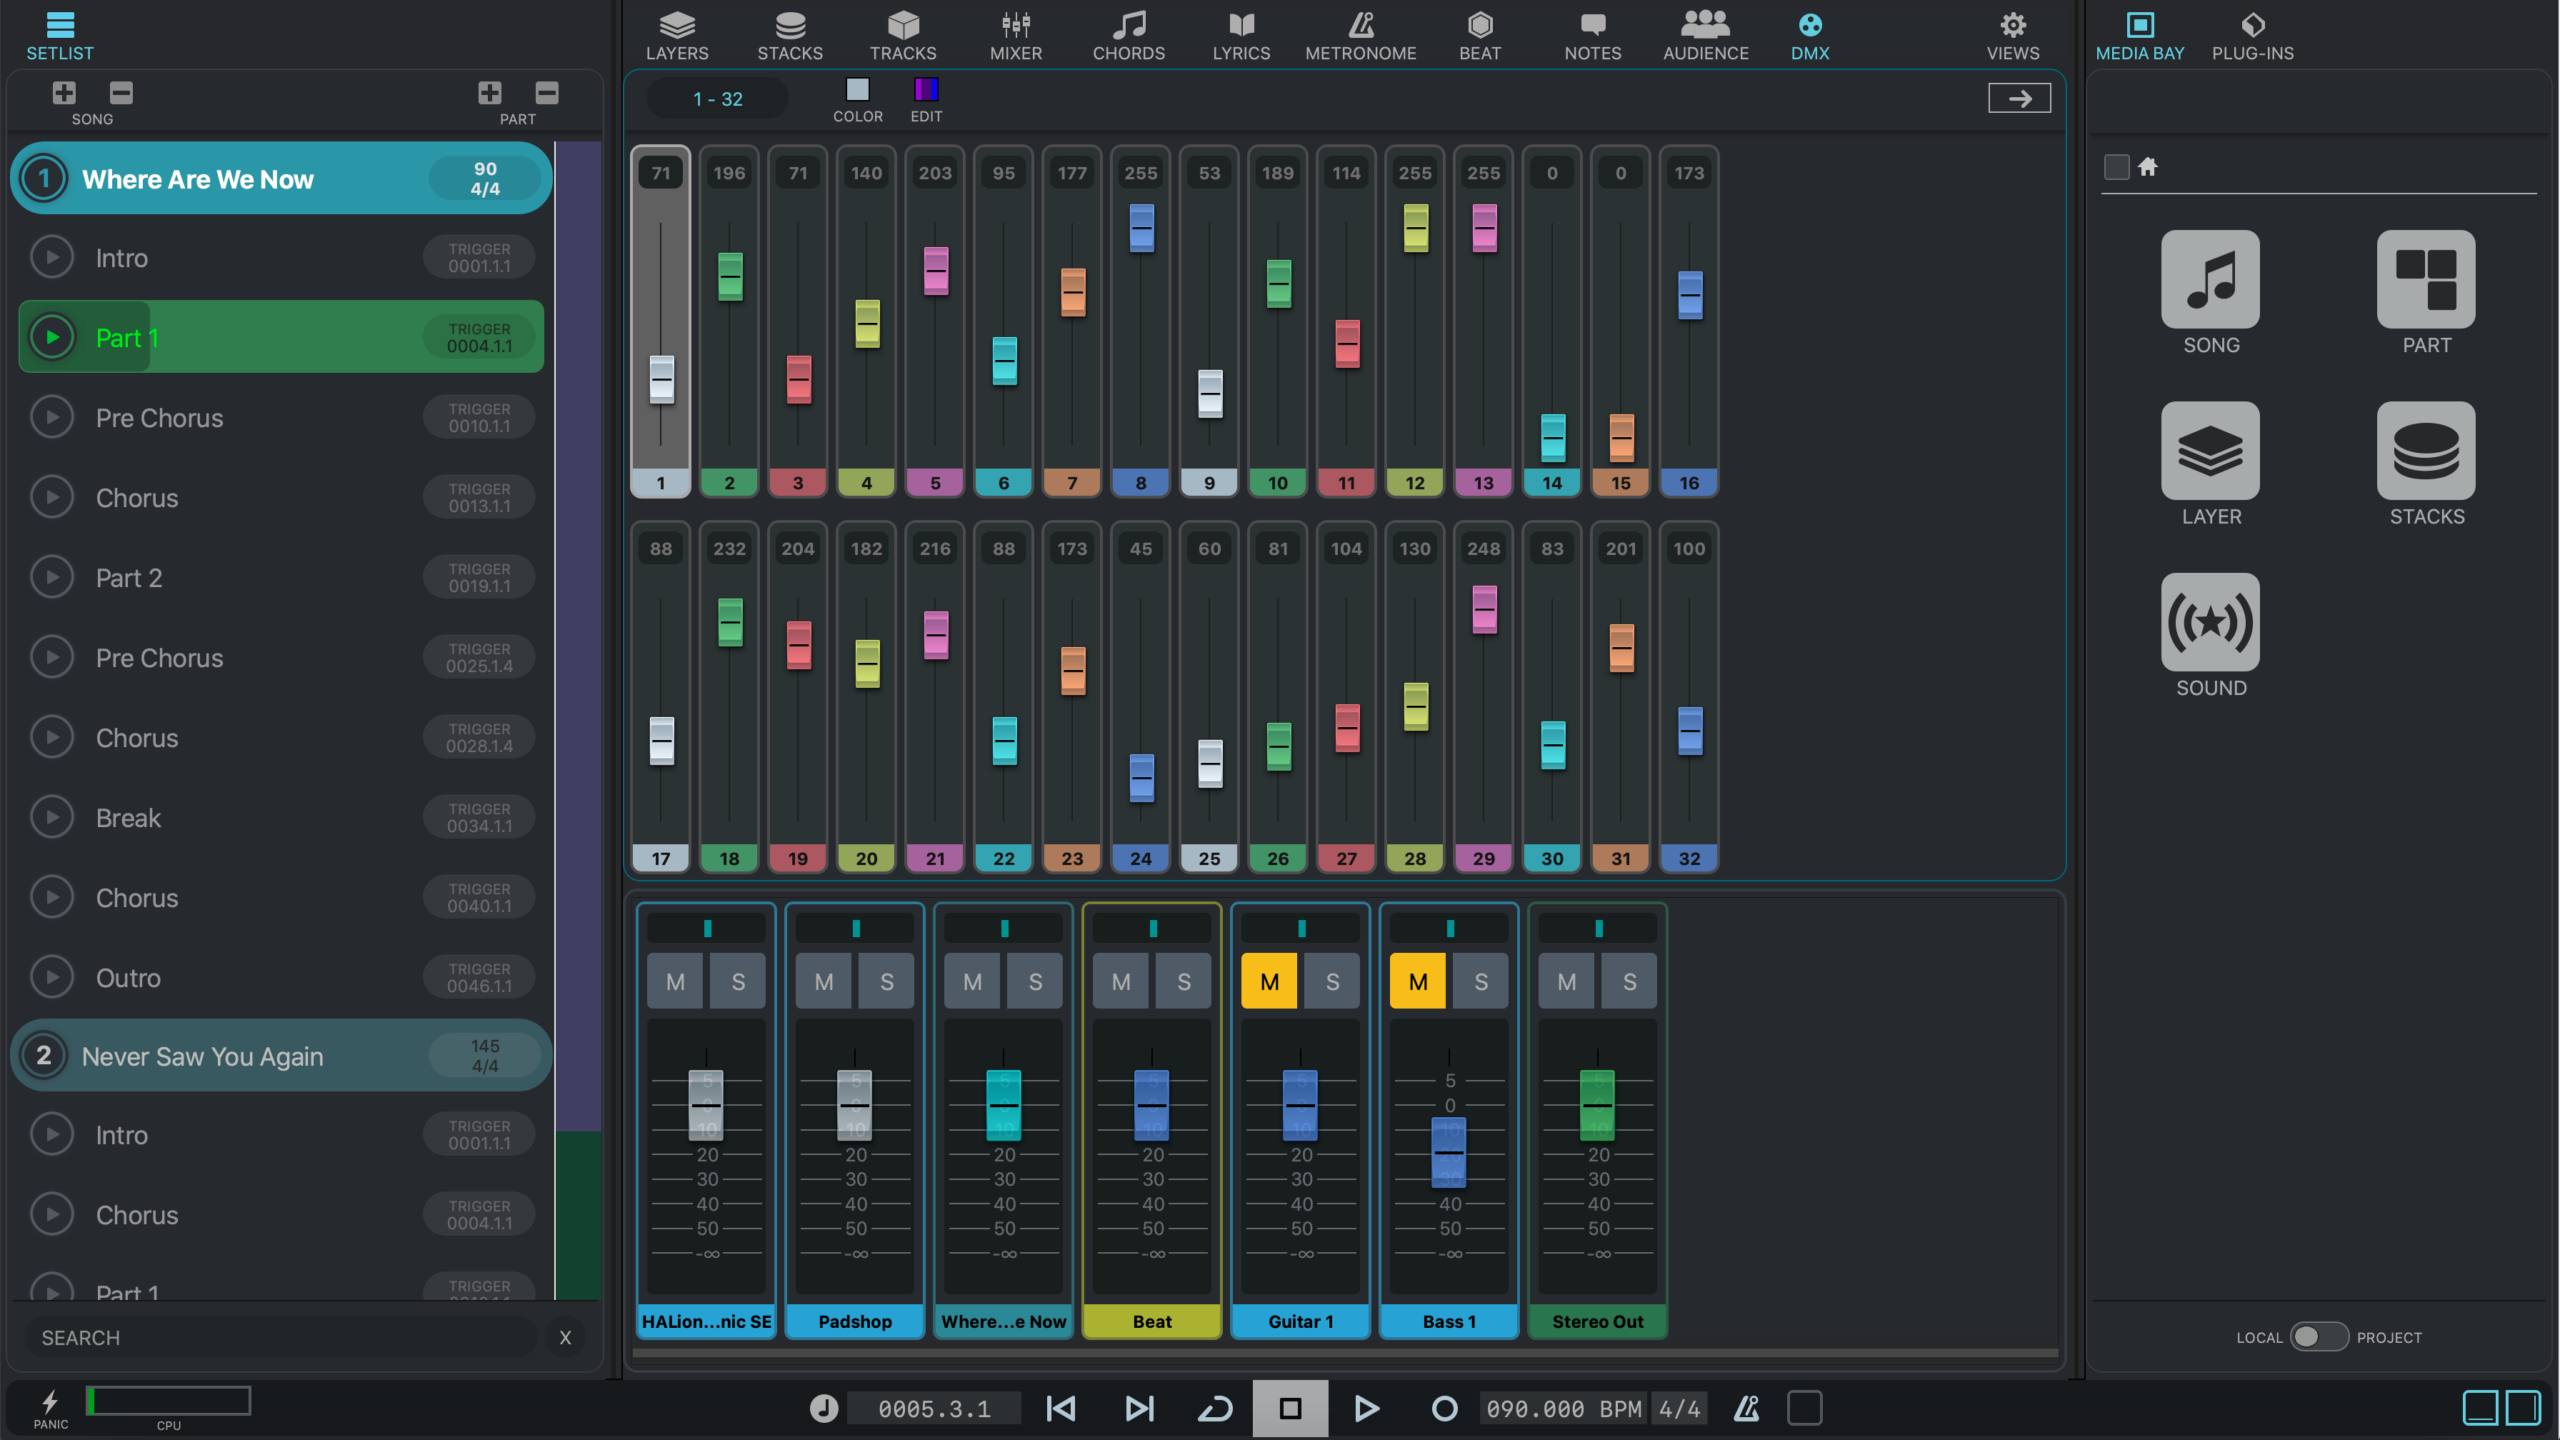Expand the DMX editor with the arrow button
The height and width of the screenshot is (1440, 2560).
(2018, 98)
